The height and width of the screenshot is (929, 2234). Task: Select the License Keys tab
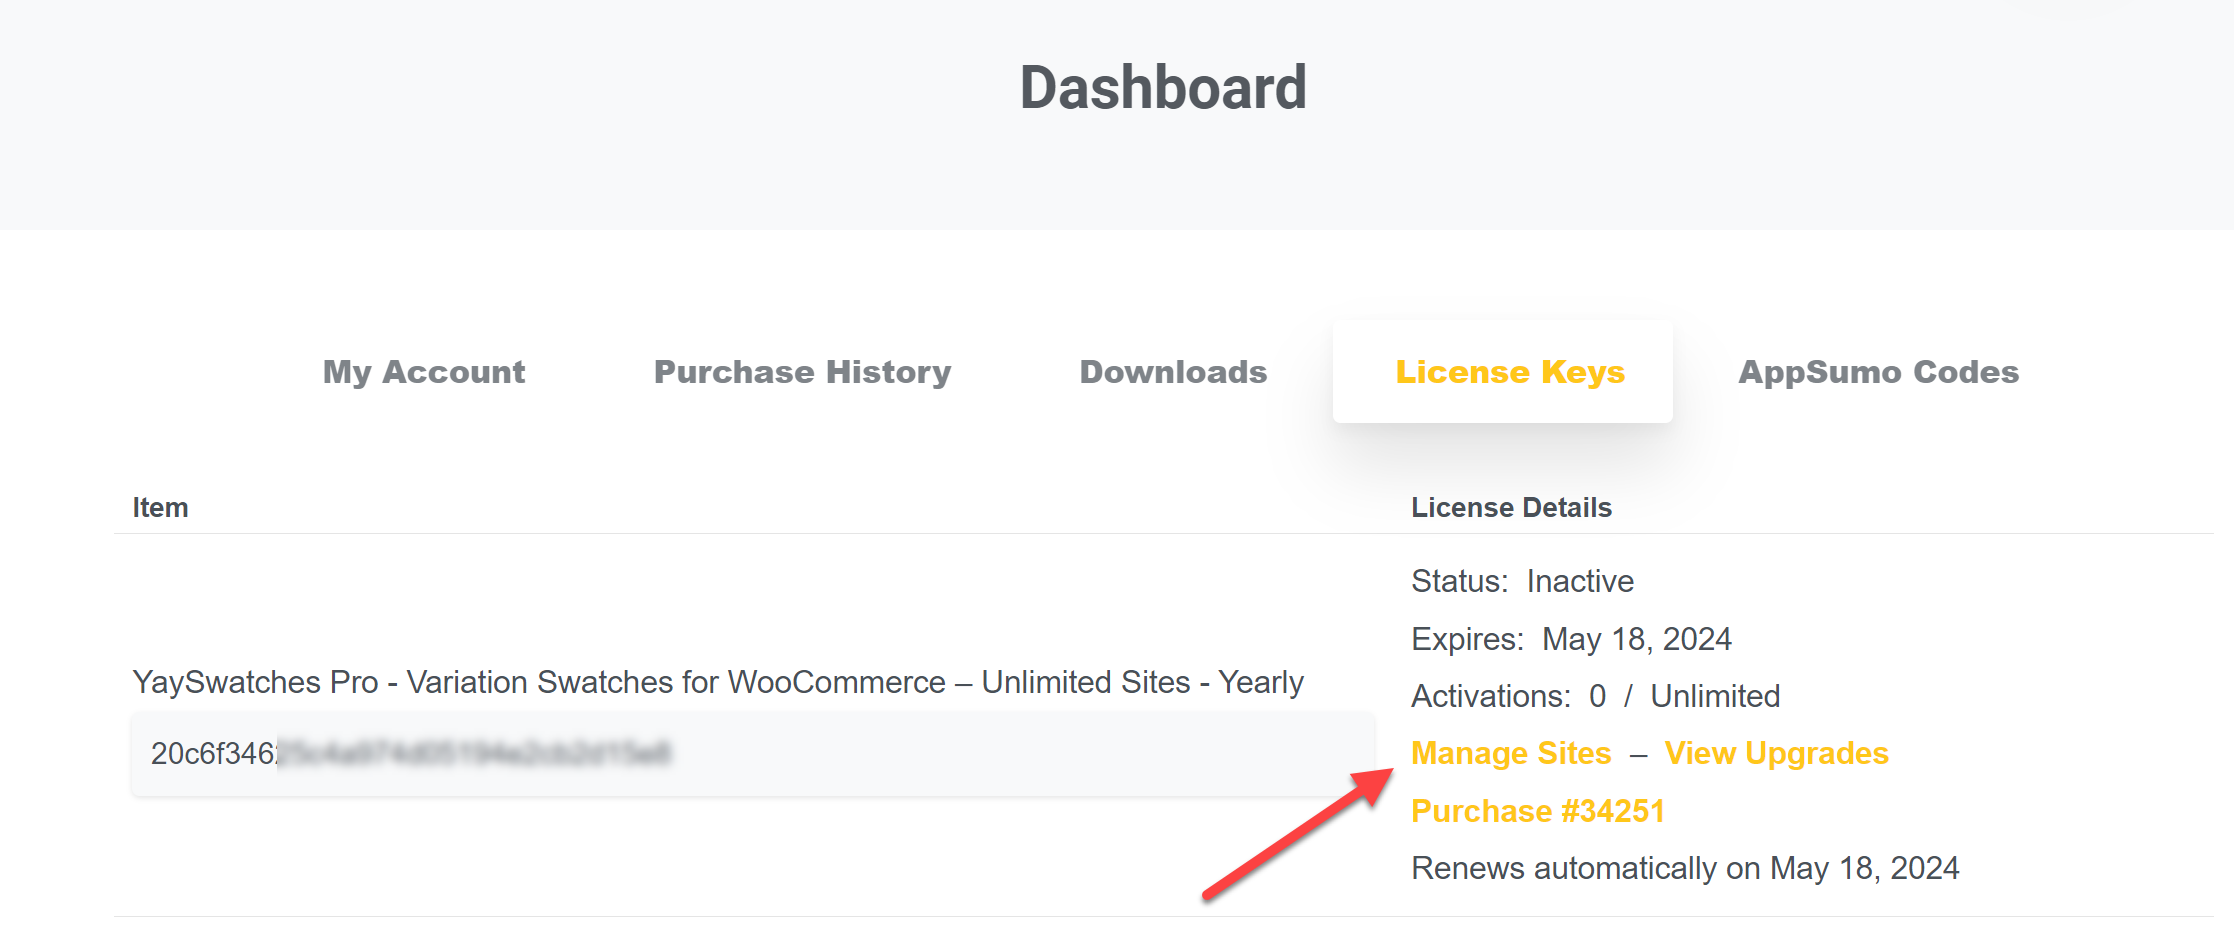[1509, 372]
